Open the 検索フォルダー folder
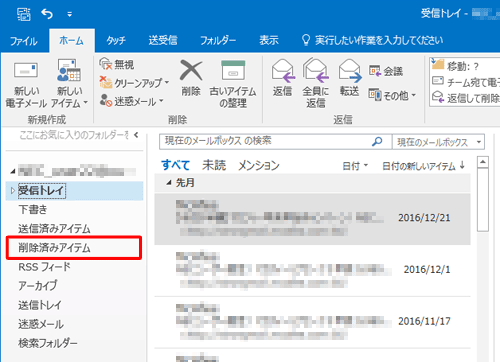This screenshot has width=500, height=362. [48, 343]
